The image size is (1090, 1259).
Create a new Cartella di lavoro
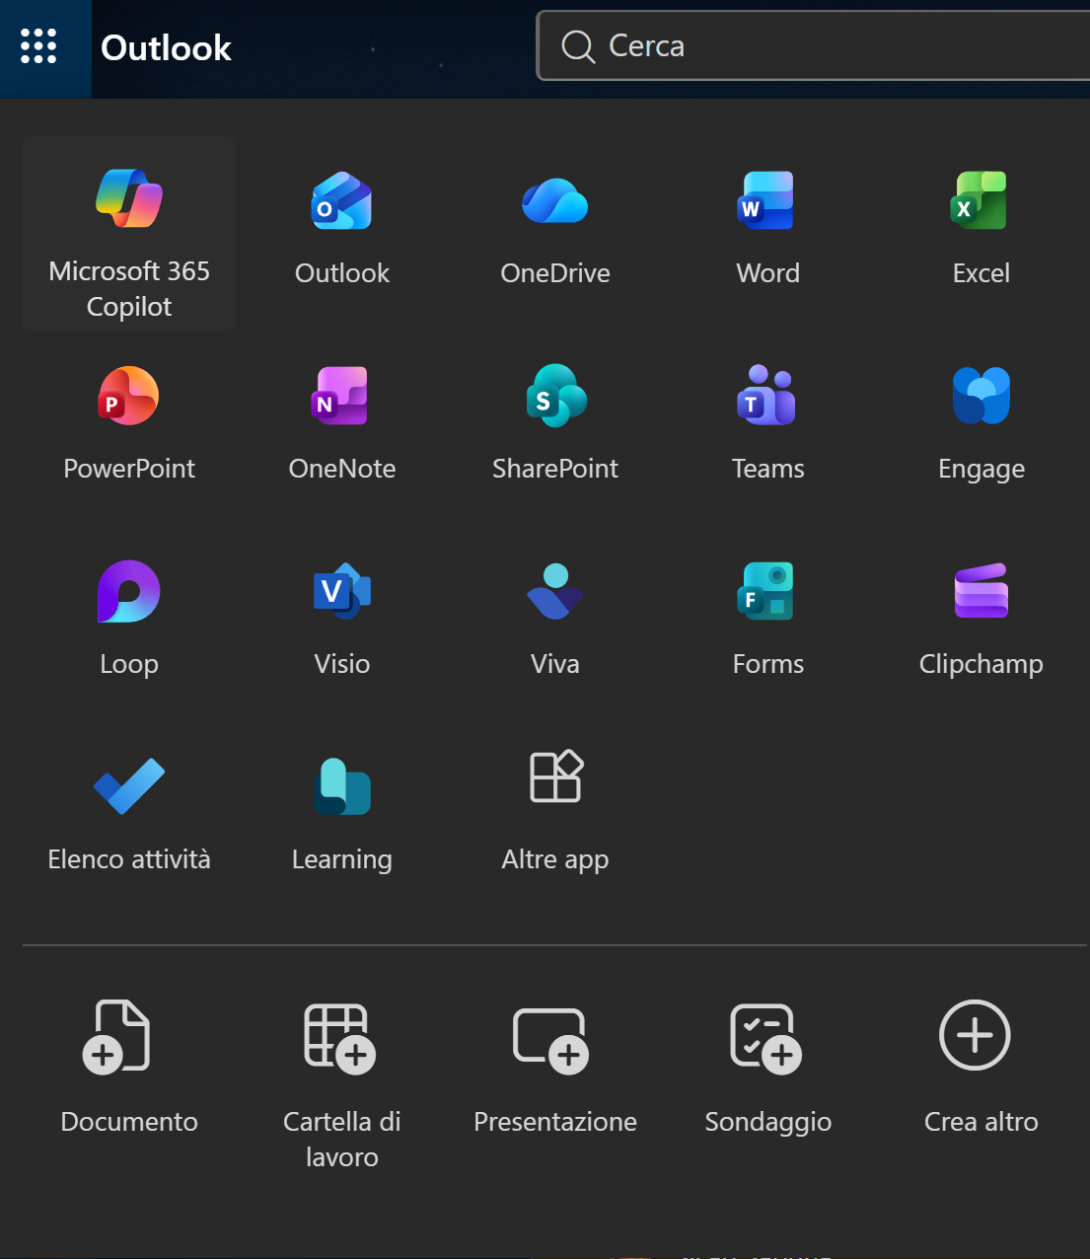coord(342,1085)
